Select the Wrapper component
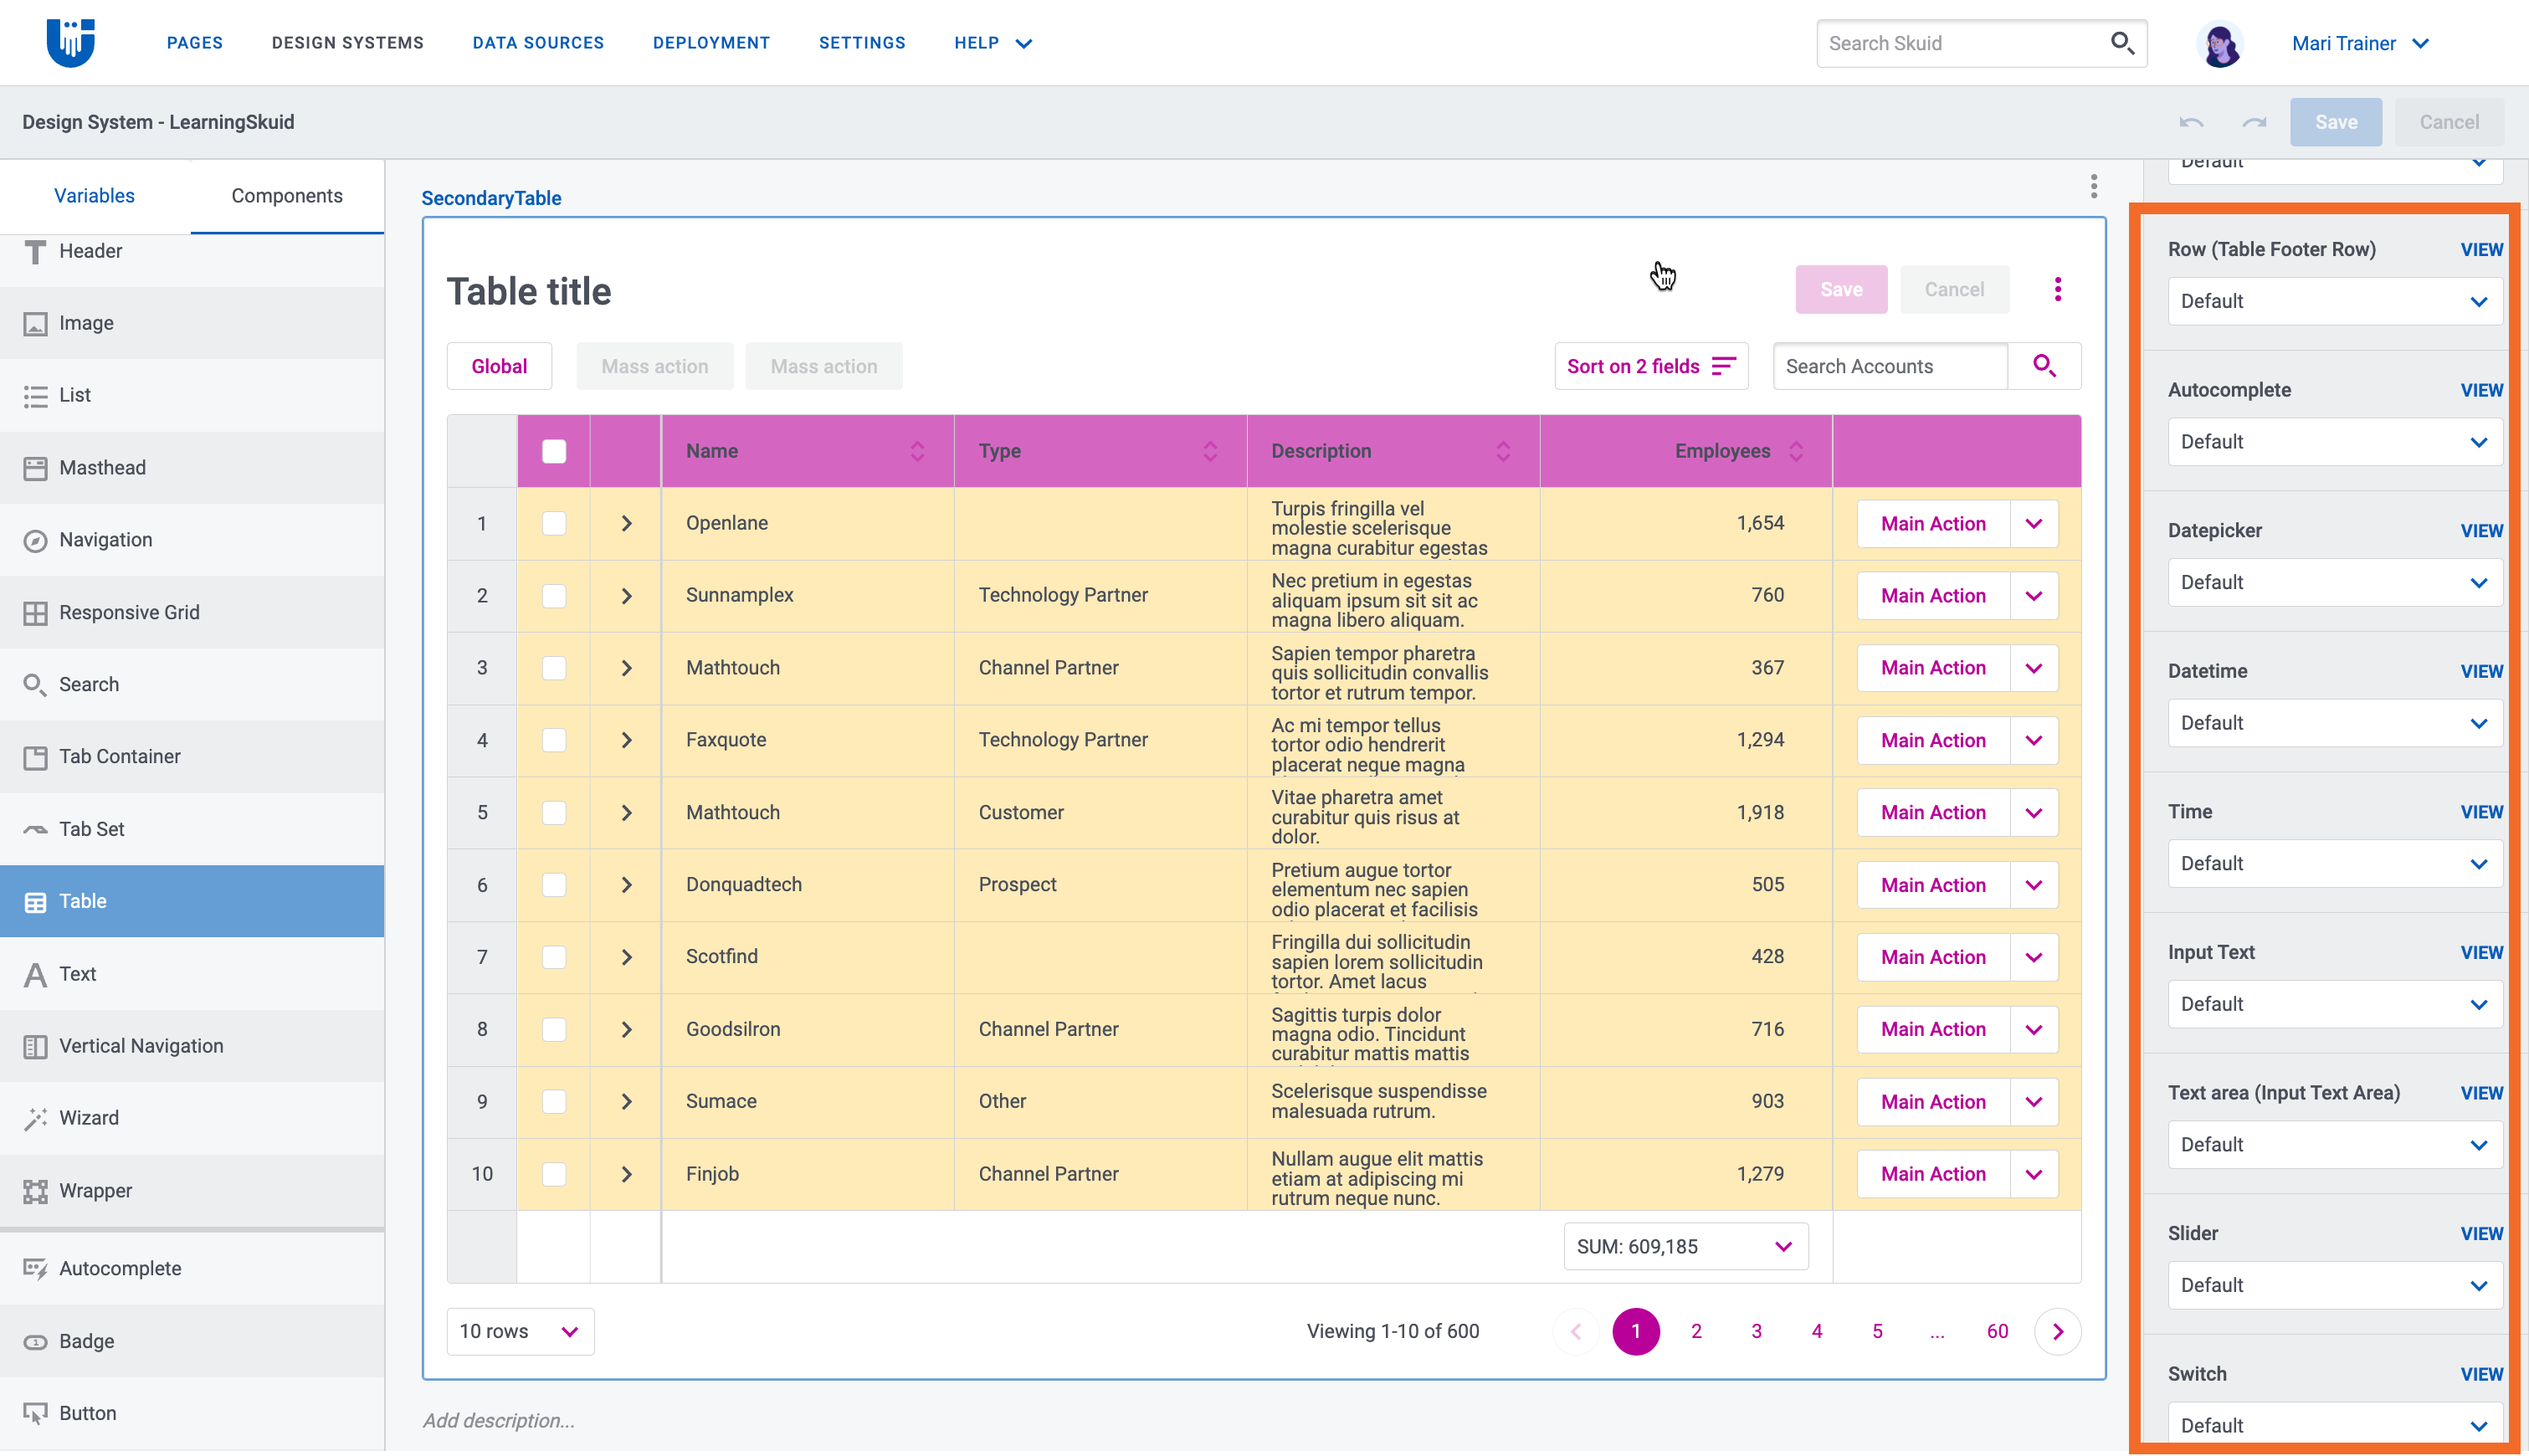 tap(192, 1190)
